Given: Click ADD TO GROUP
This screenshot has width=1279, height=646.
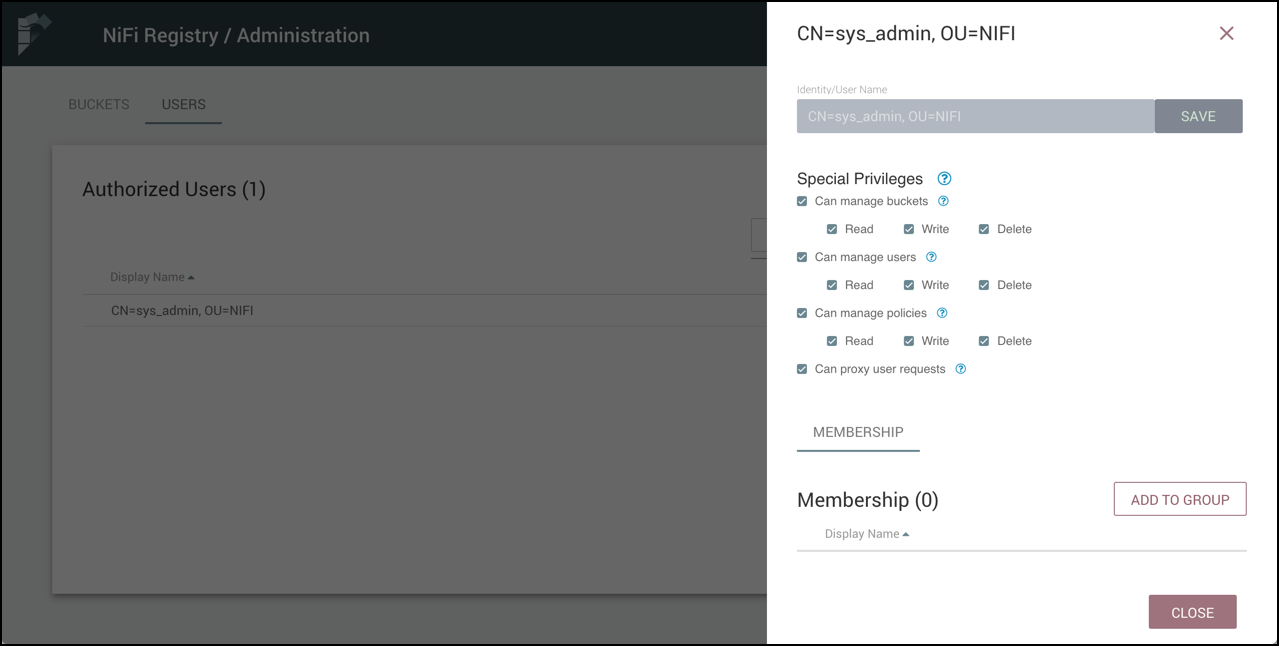Looking at the screenshot, I should click(1179, 498).
